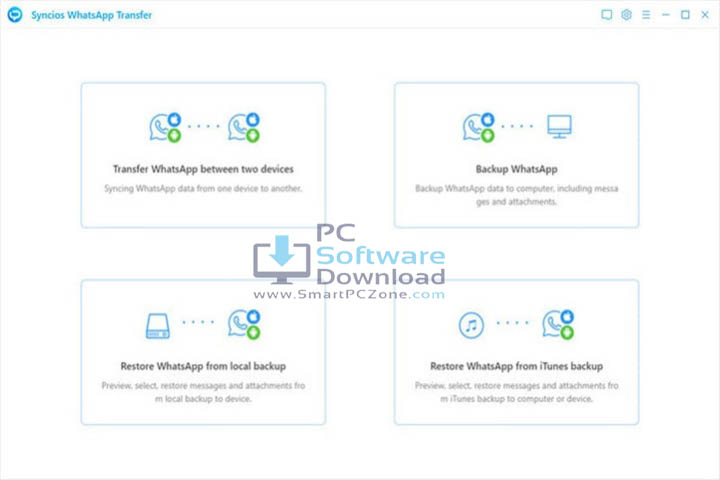Click hard drive icon in local backup card
The image size is (720, 480).
click(x=158, y=326)
